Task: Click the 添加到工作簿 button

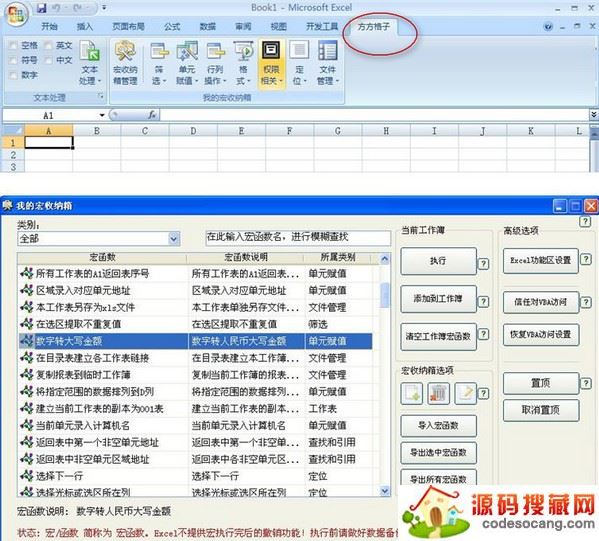Action: [x=438, y=299]
